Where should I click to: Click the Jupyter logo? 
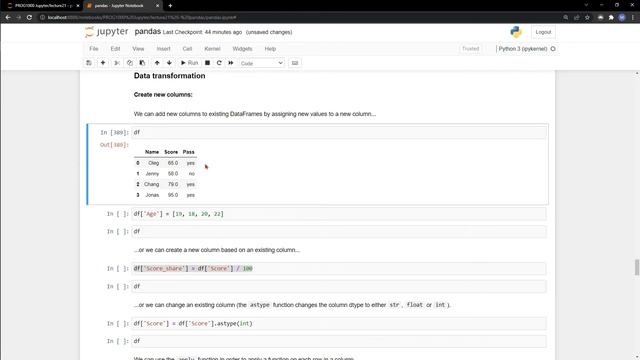pos(107,32)
